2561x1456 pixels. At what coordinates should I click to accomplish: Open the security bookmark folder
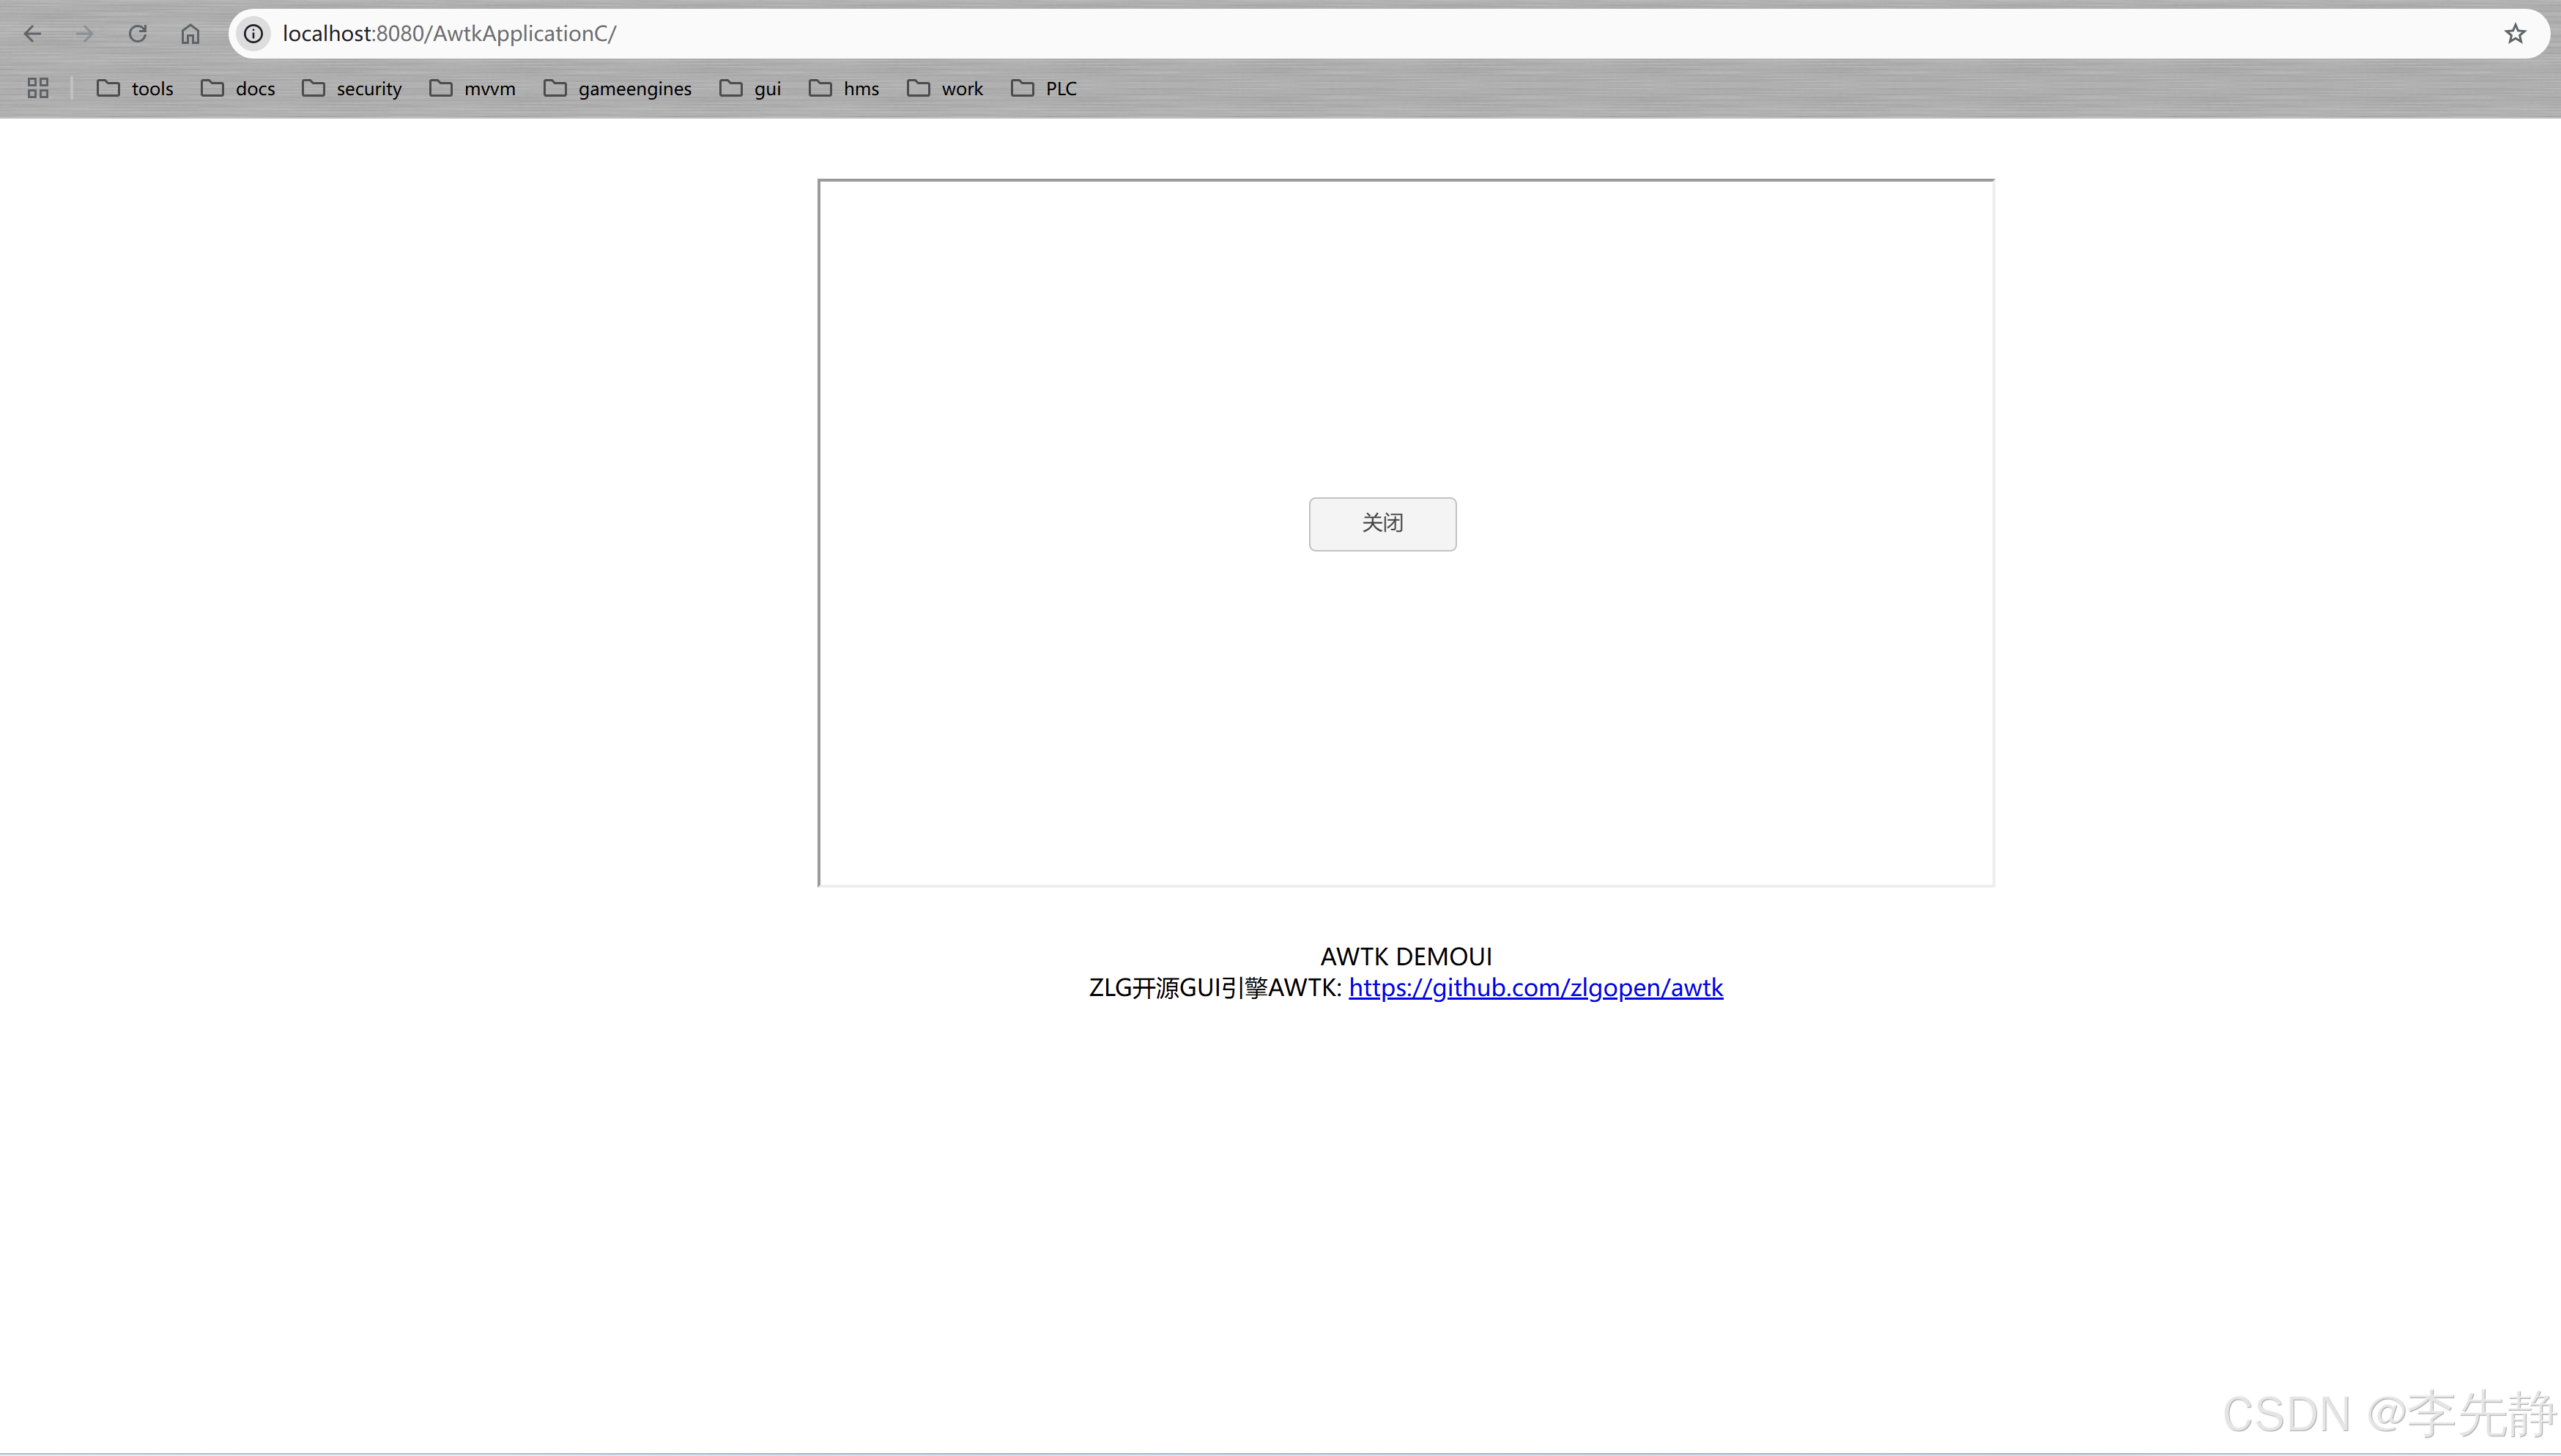tap(352, 88)
